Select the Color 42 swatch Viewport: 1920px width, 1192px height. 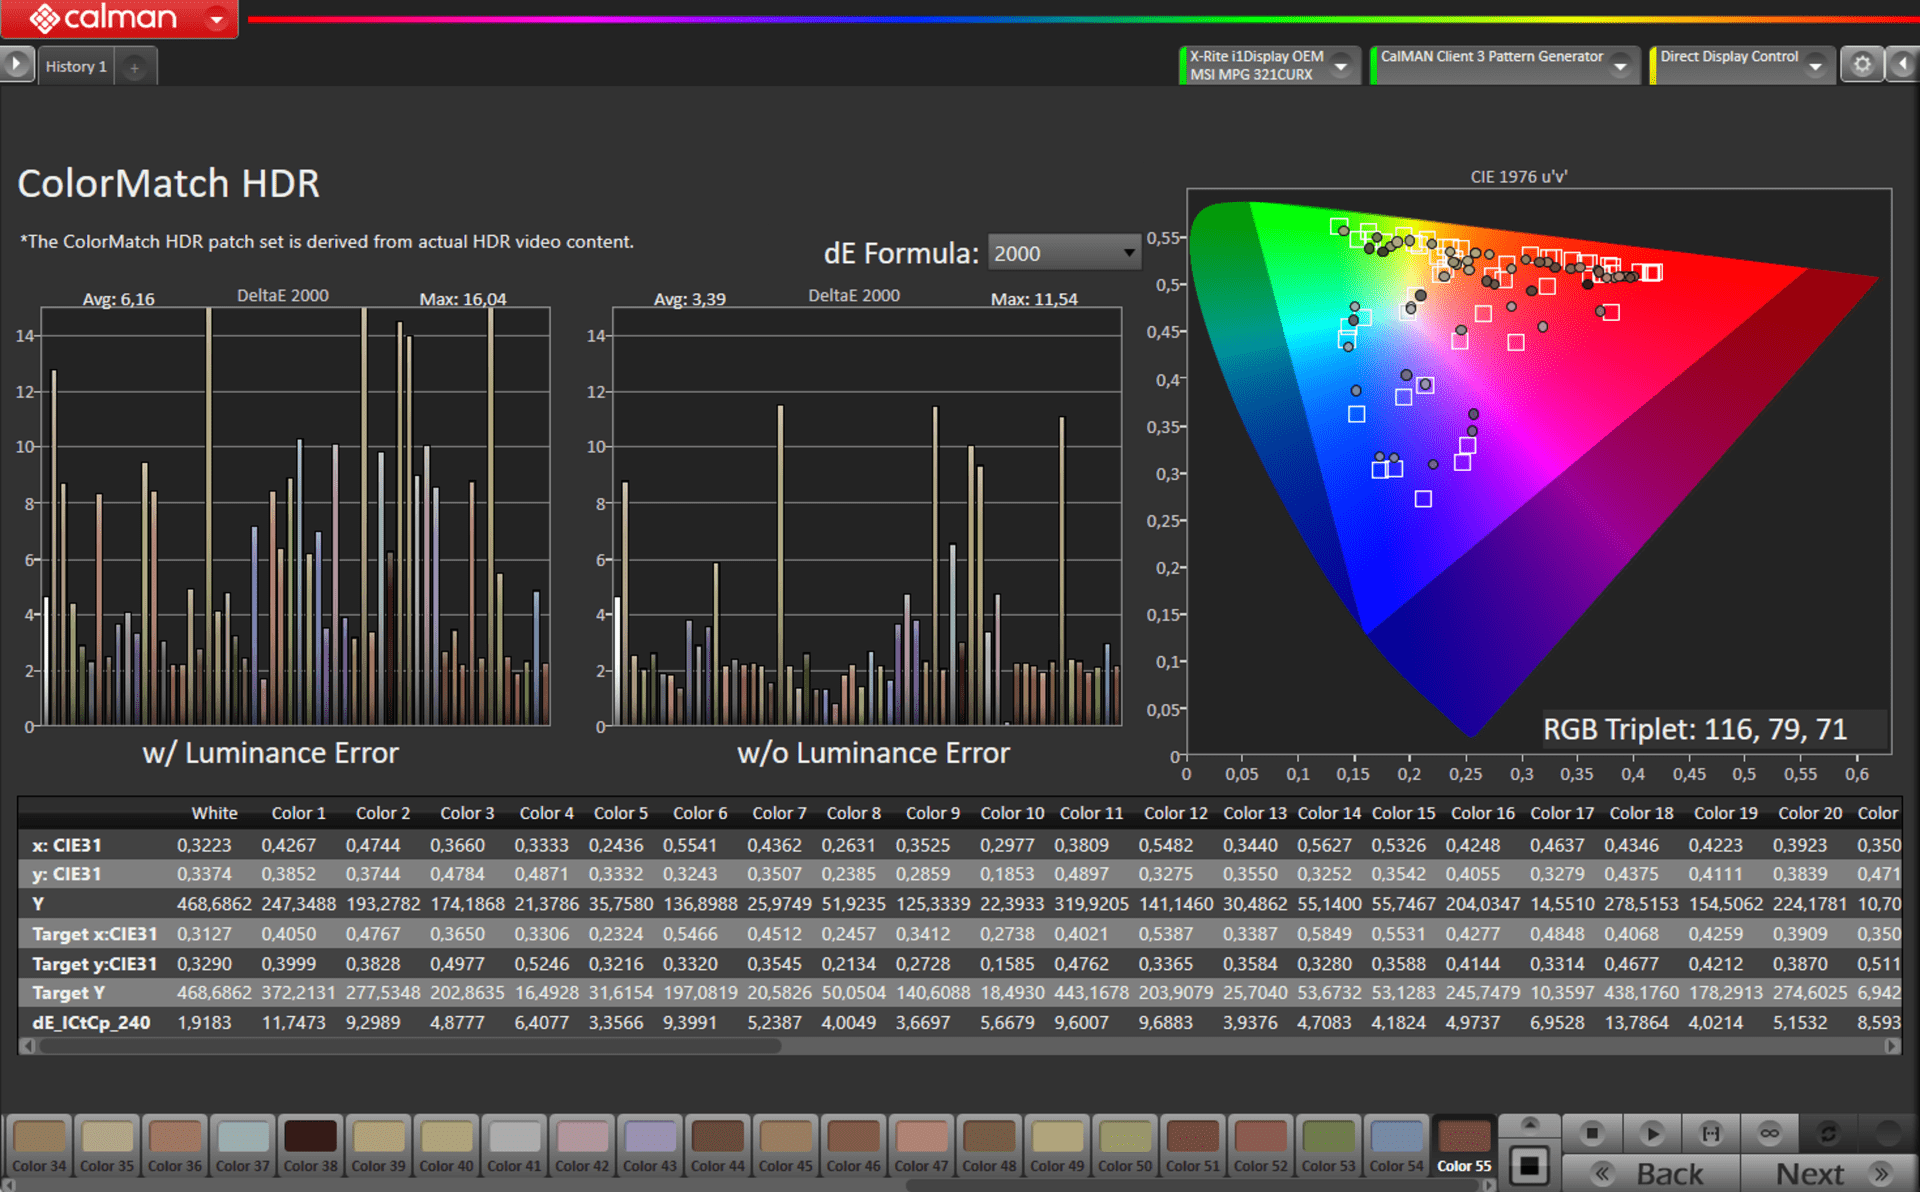pos(582,1146)
